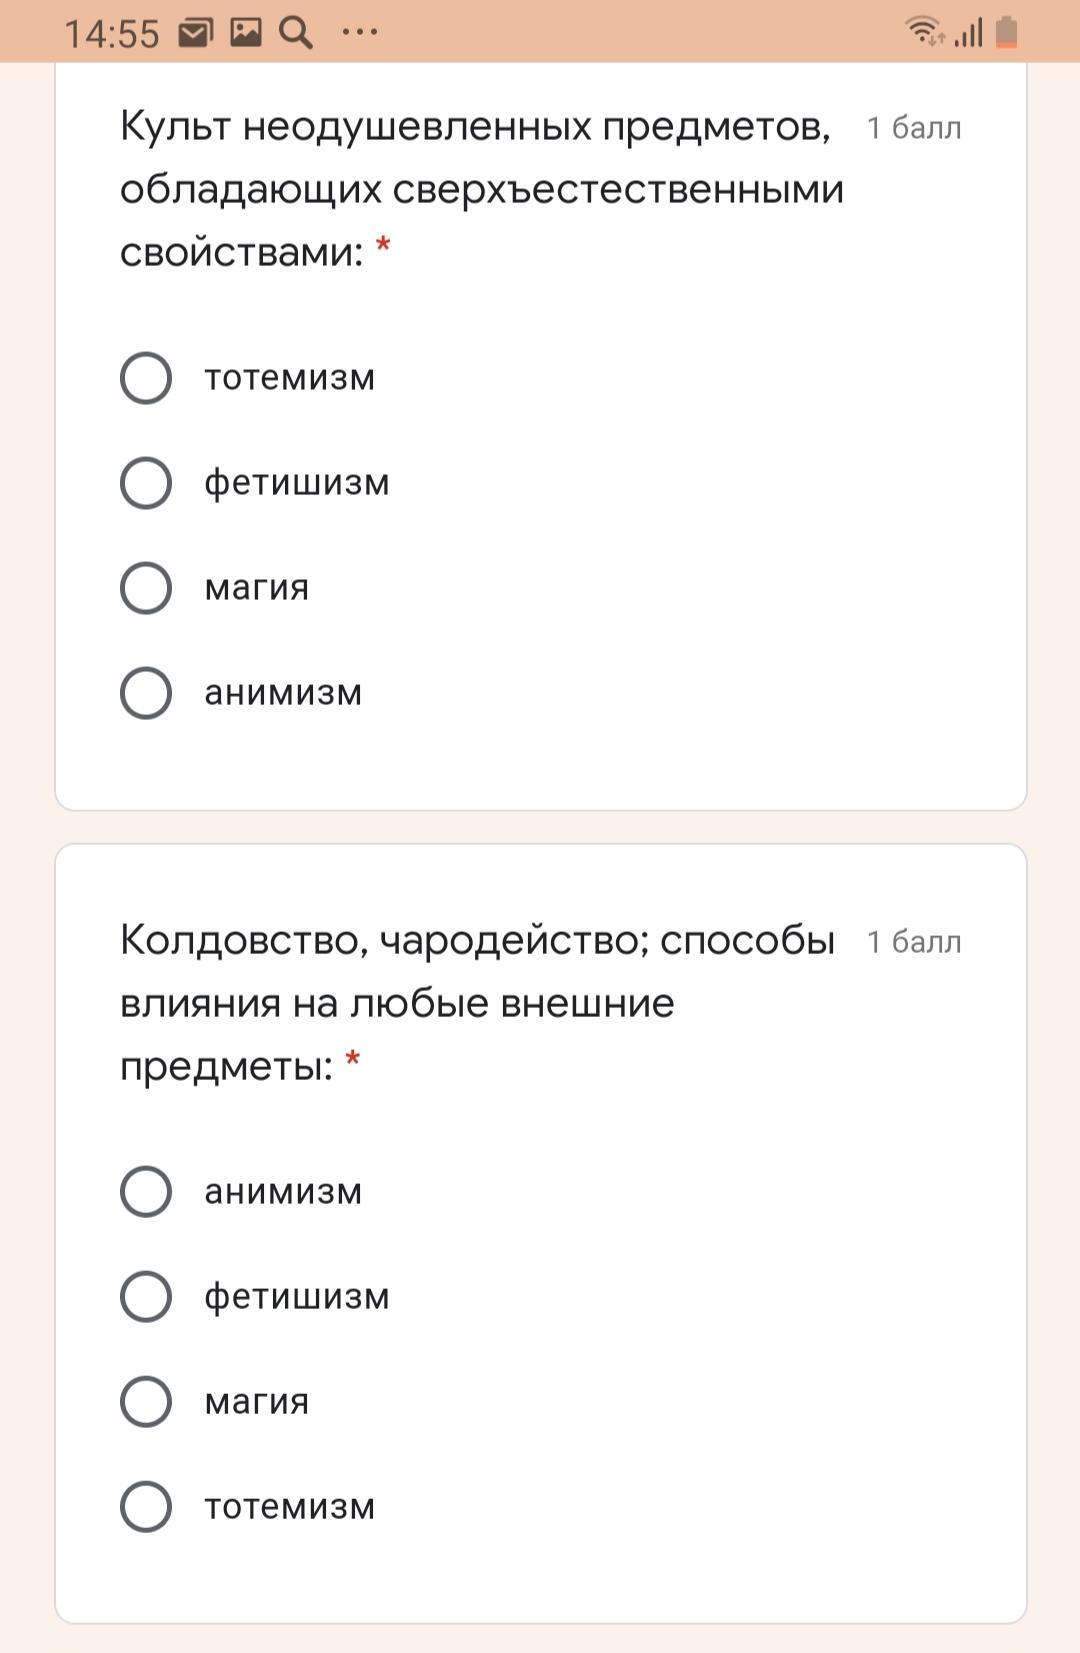
Task: Select «тотемизм» radio in second question
Action: tap(146, 1507)
